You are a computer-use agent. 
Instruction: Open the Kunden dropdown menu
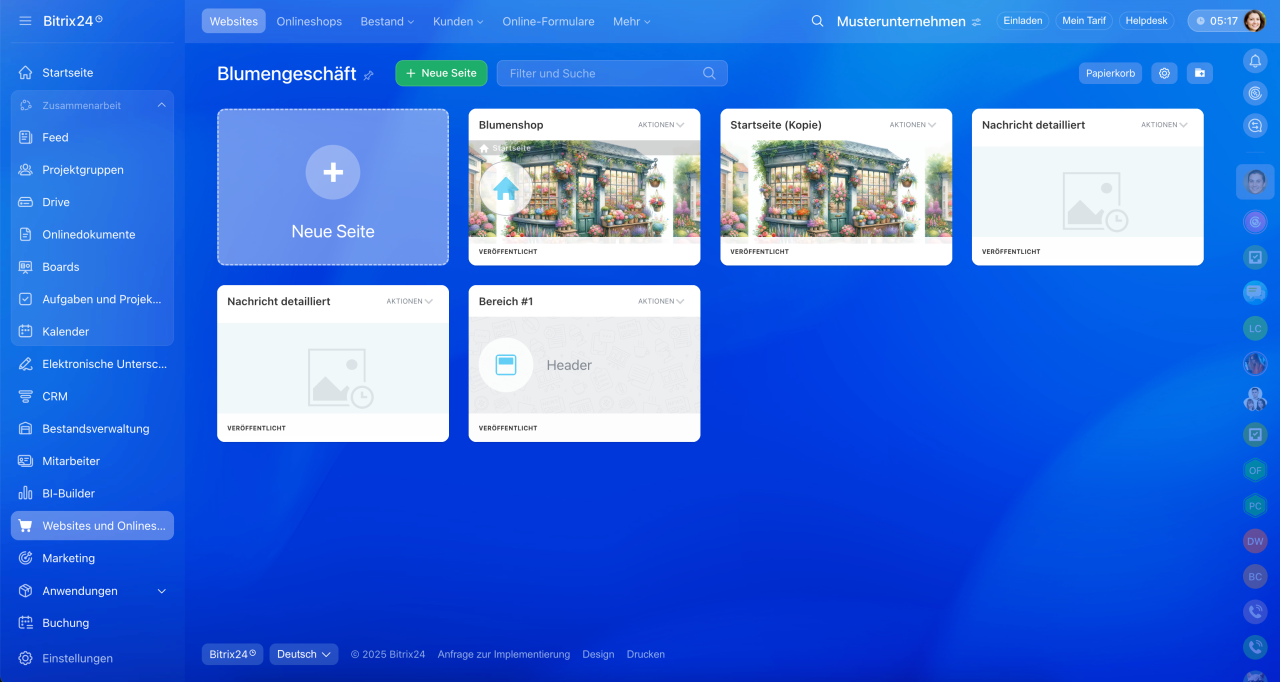tap(458, 21)
